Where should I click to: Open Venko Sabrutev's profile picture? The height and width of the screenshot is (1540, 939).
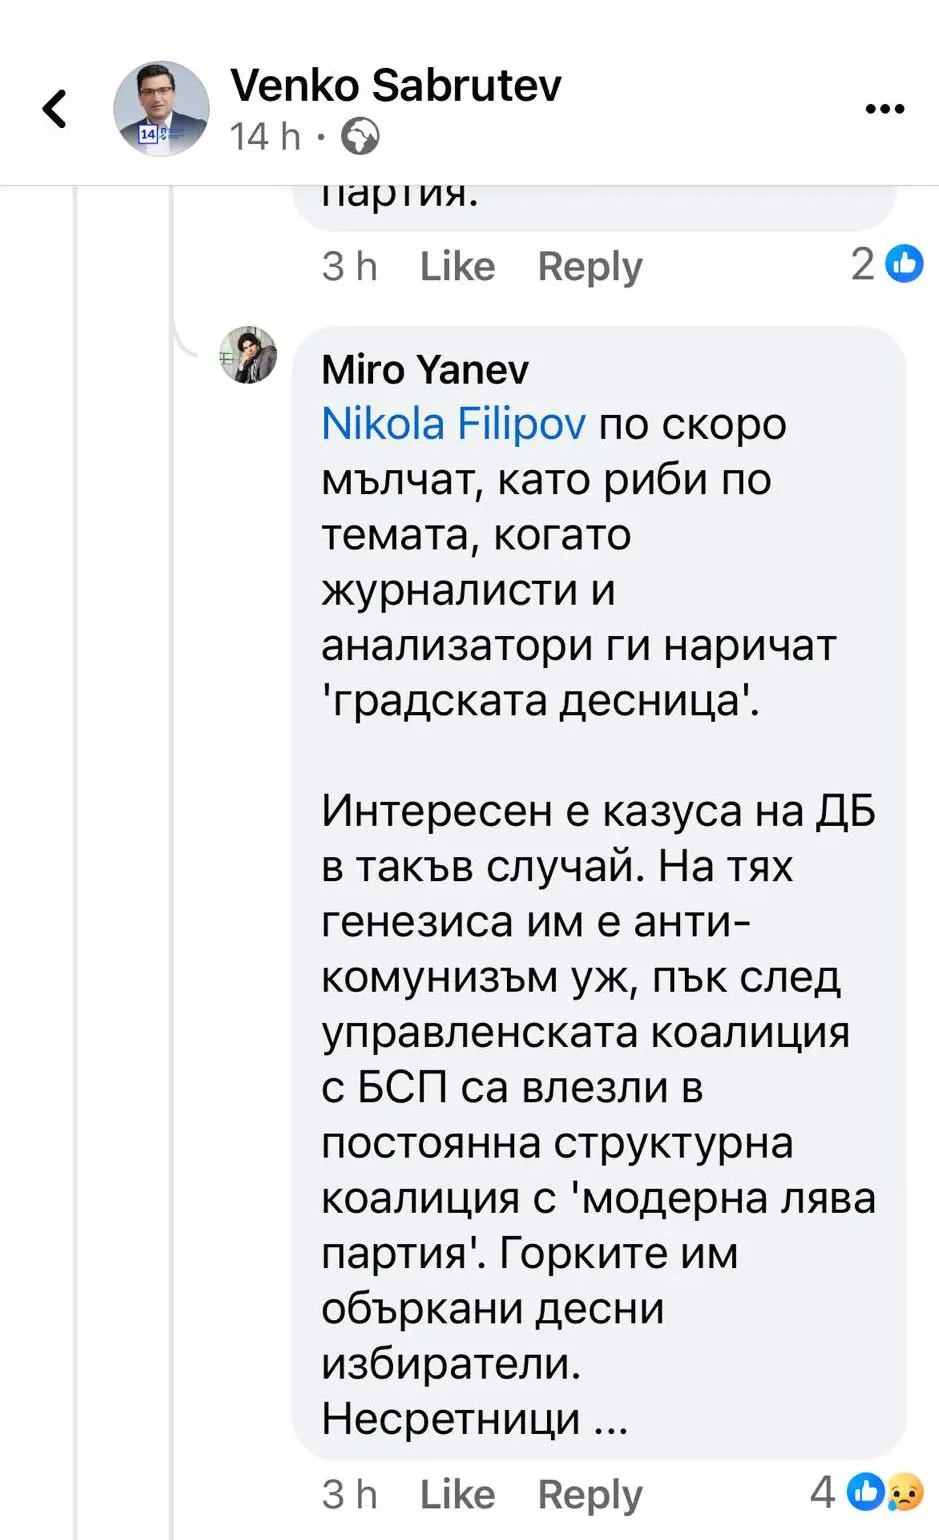[x=161, y=109]
